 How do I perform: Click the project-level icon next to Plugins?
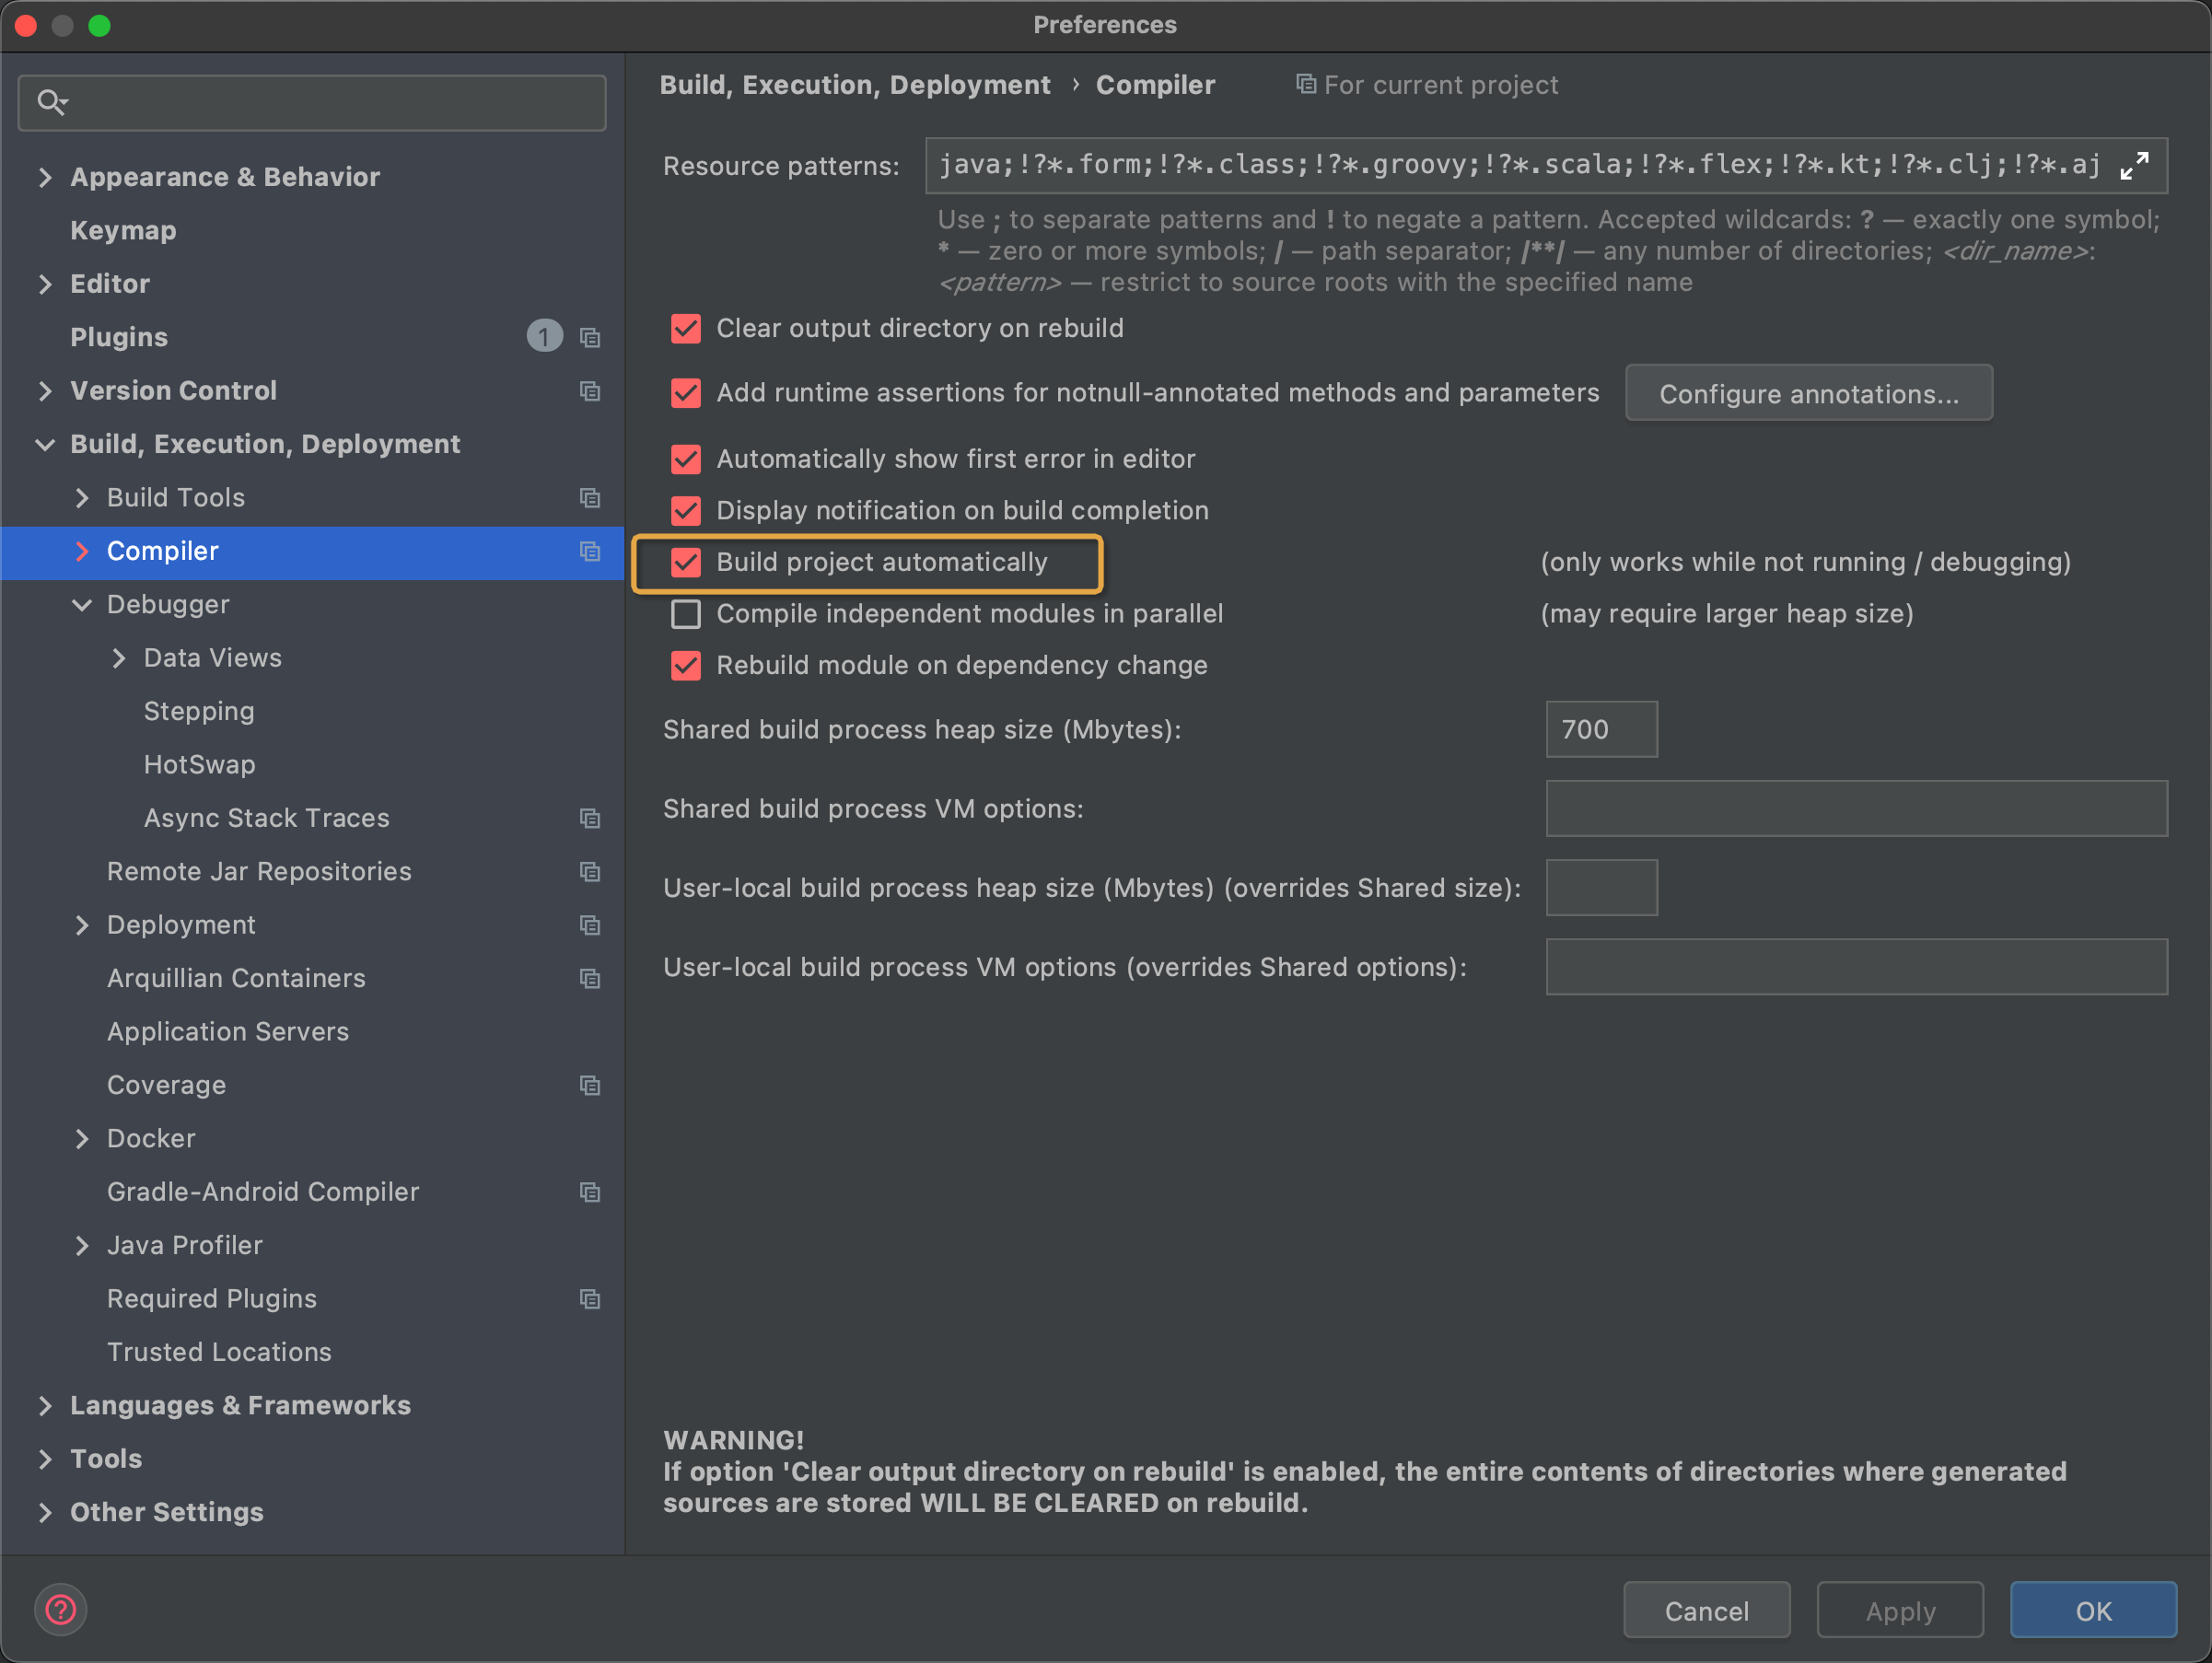pos(590,338)
